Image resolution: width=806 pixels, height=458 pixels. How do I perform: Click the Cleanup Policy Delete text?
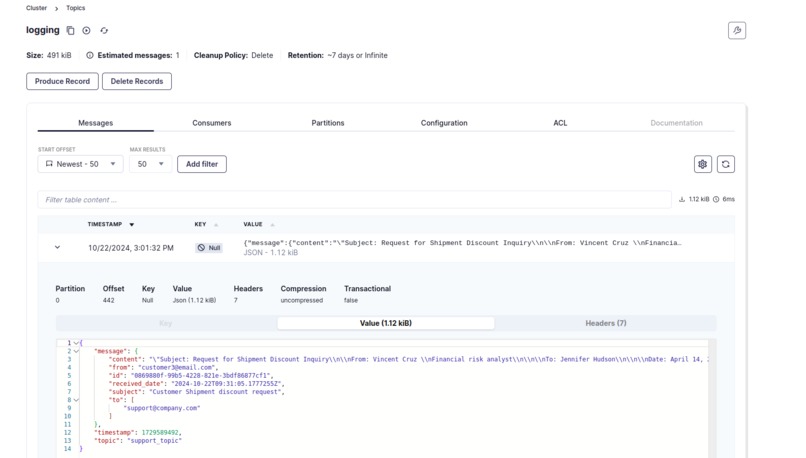coord(233,55)
